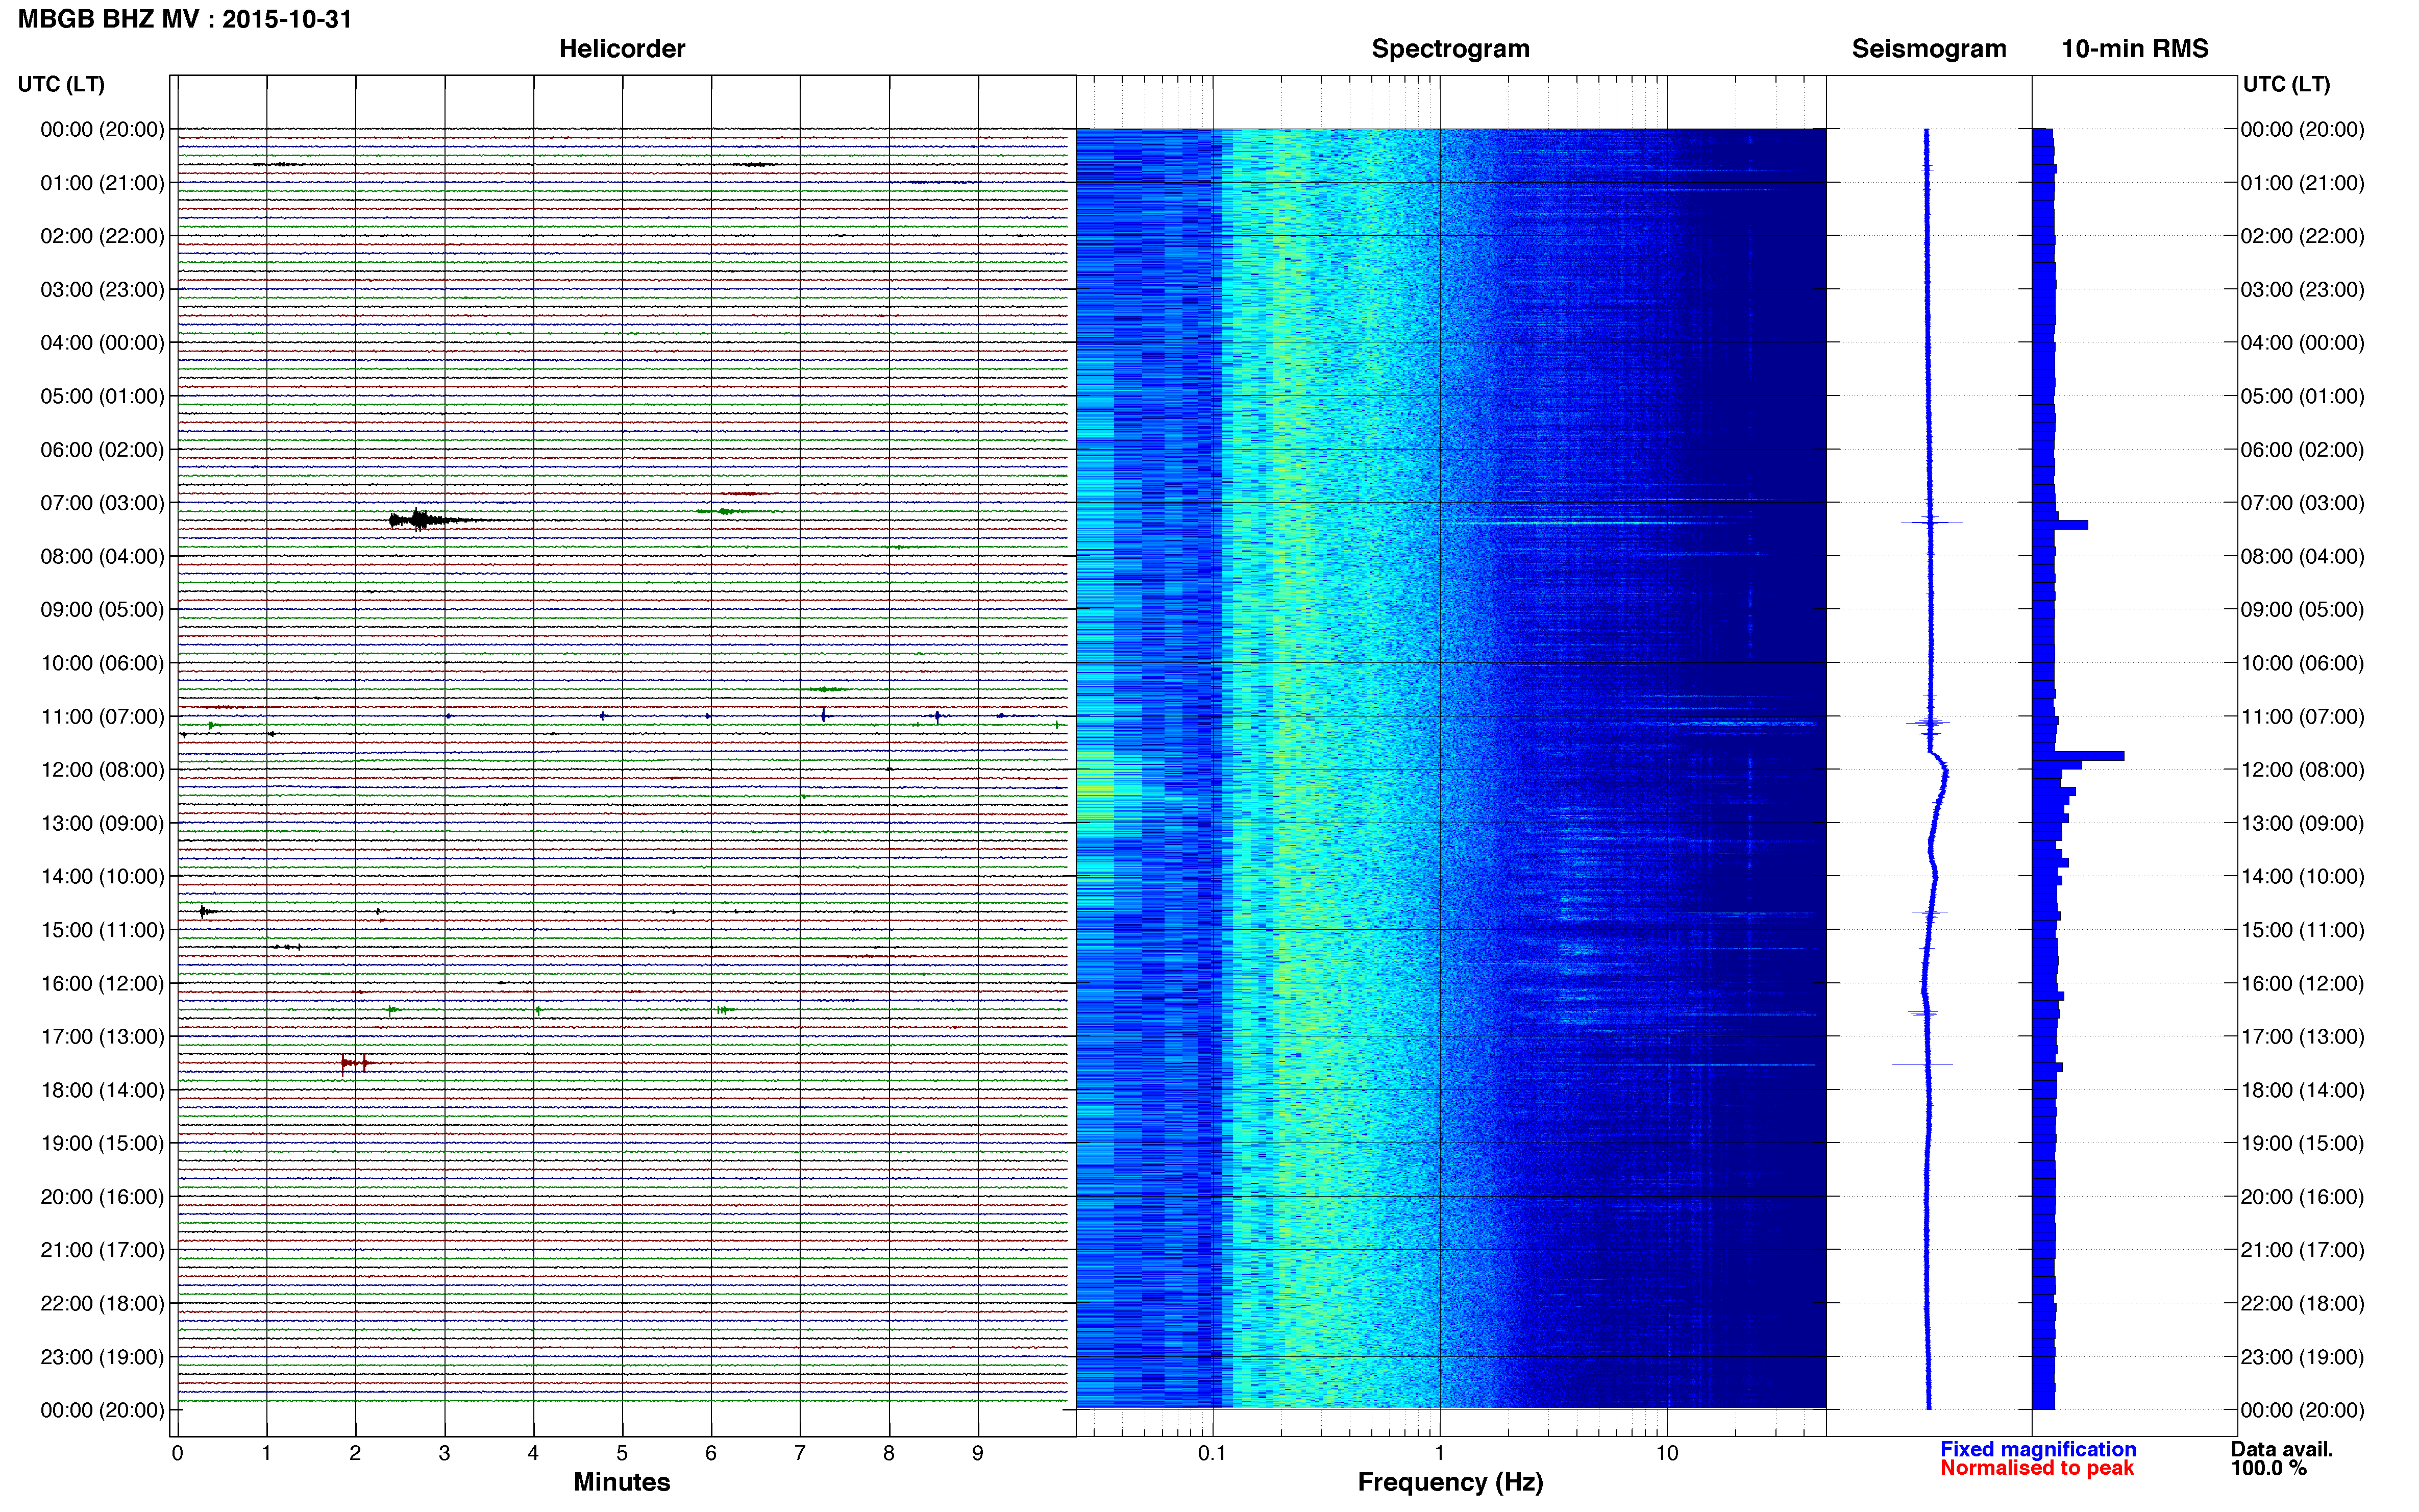Click the RMS bar spike just after 07:00
2419x1512 pixels.
click(2060, 524)
